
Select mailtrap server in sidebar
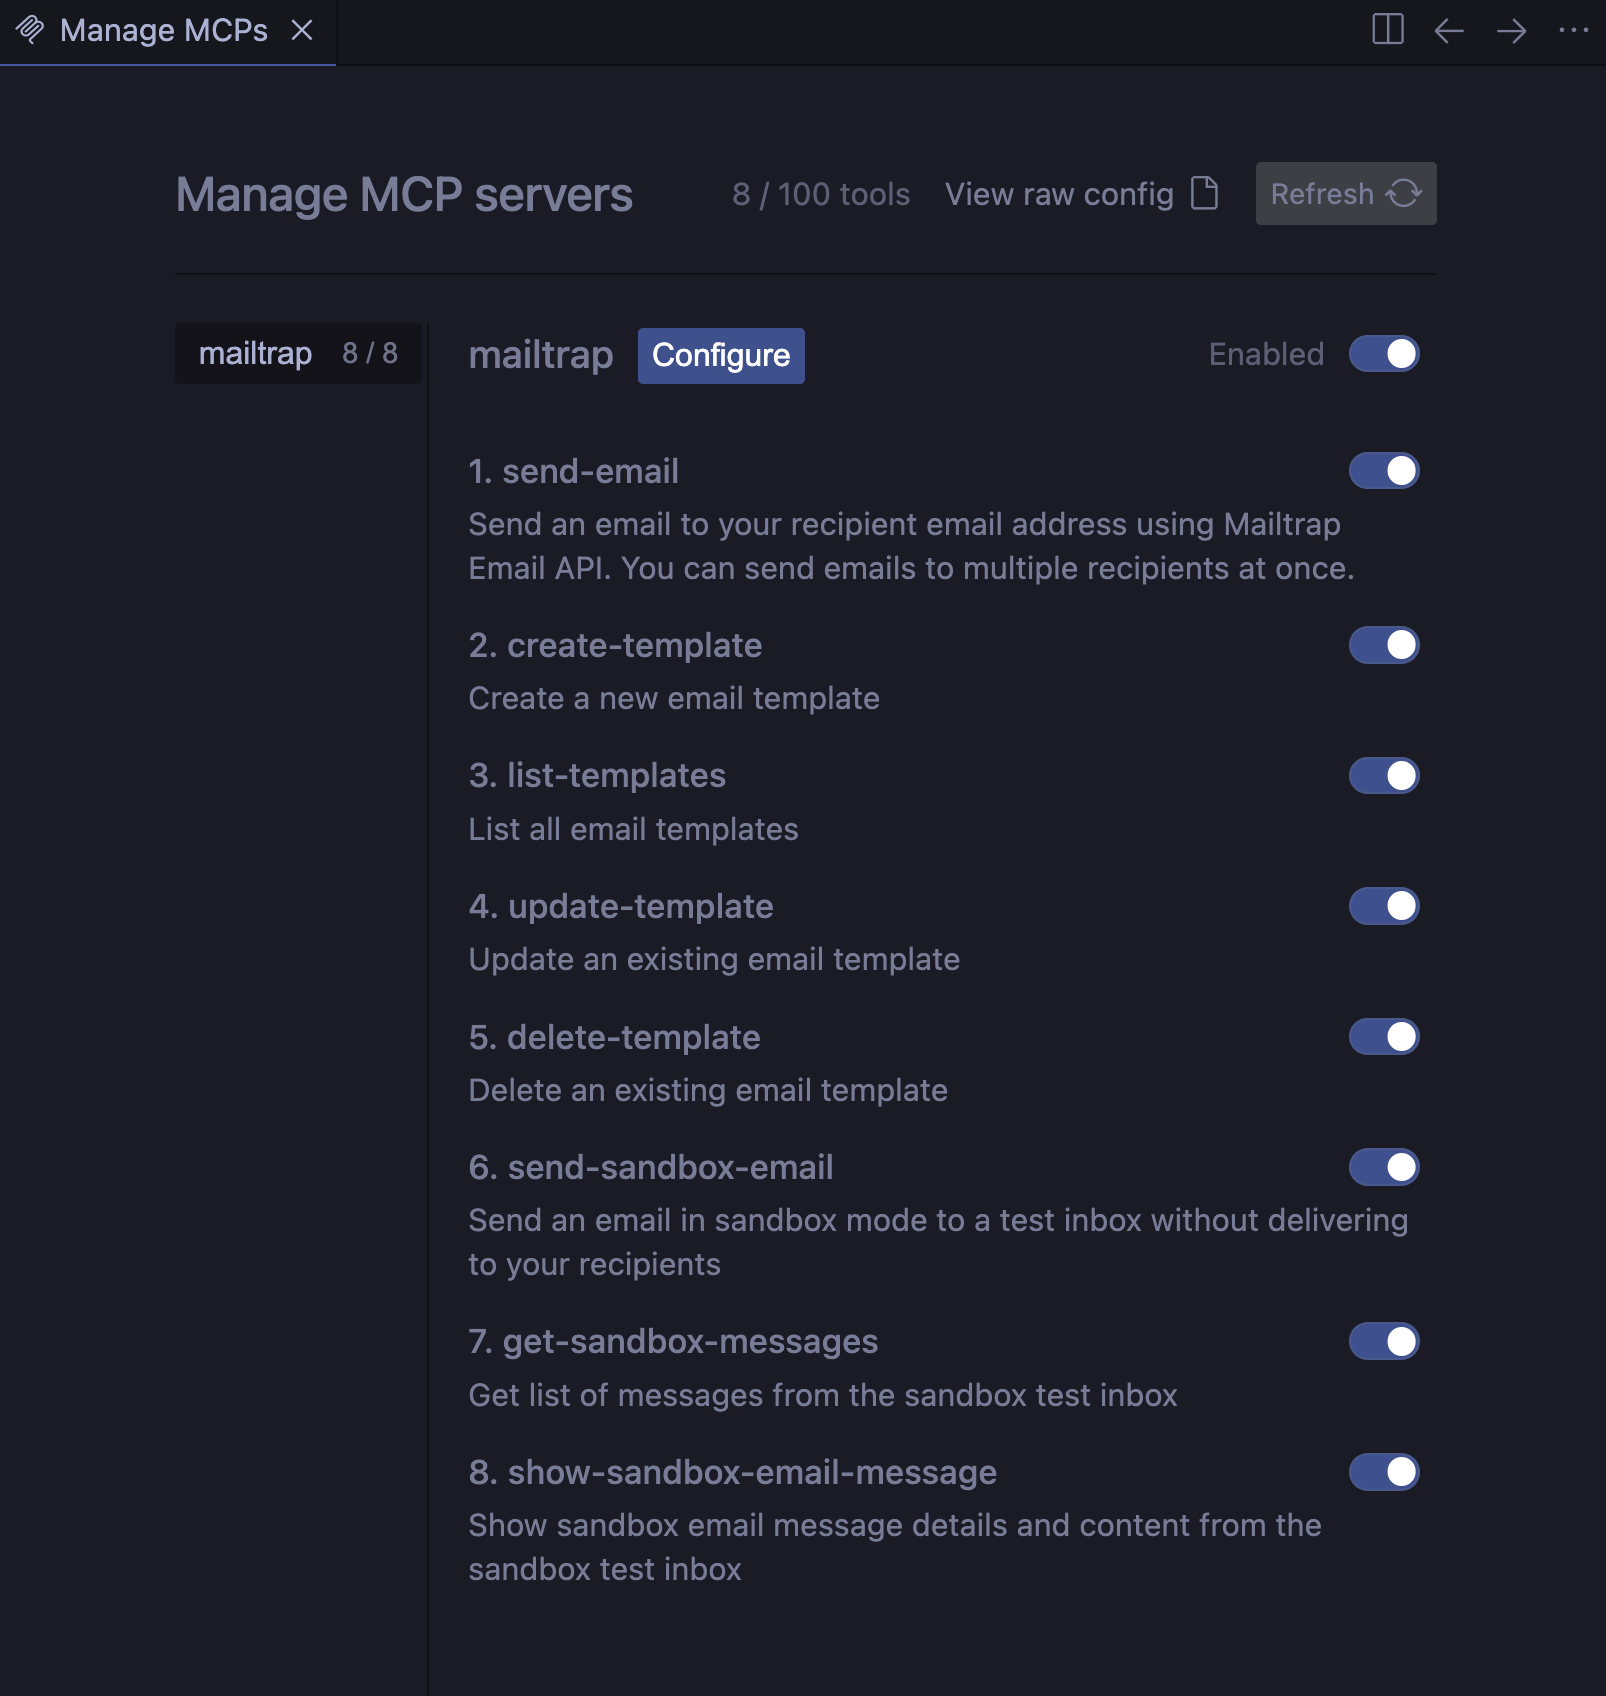pyautogui.click(x=298, y=353)
